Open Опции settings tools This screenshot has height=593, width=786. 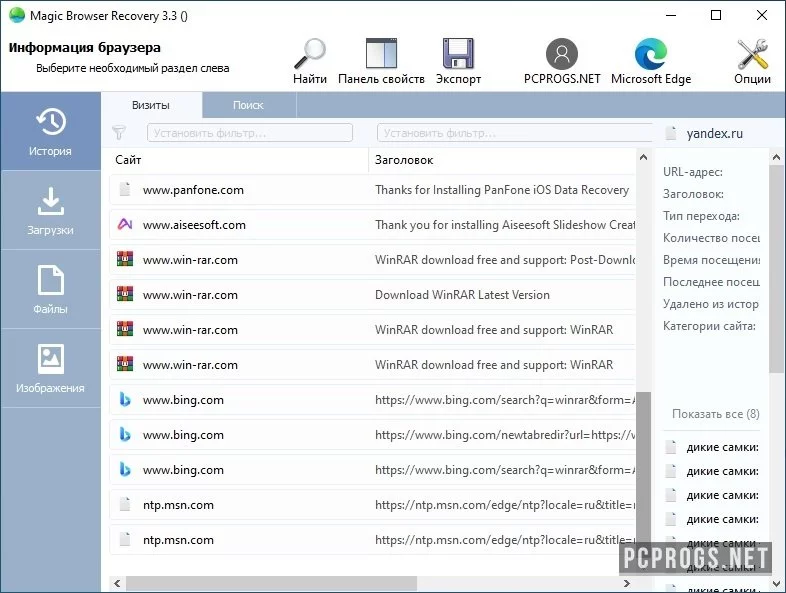coord(752,61)
